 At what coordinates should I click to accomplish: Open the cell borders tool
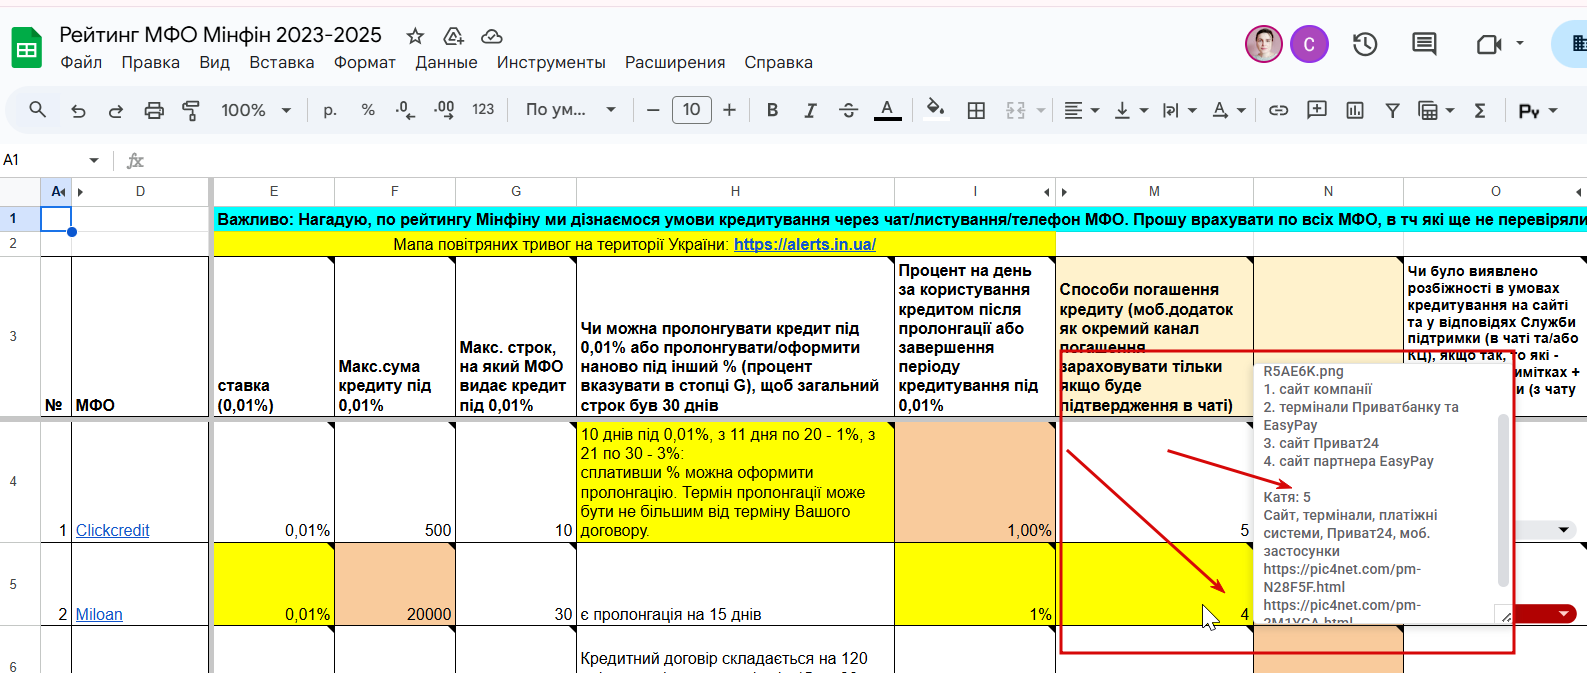point(976,111)
